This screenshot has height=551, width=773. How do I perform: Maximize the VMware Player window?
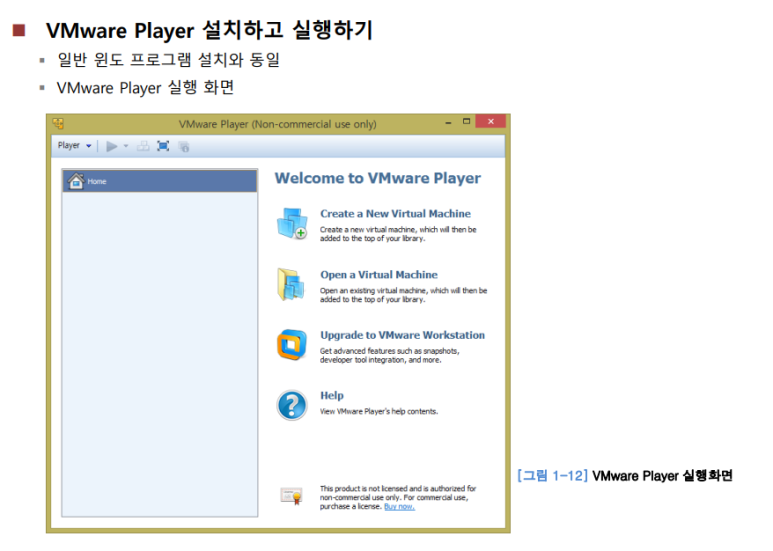(466, 121)
